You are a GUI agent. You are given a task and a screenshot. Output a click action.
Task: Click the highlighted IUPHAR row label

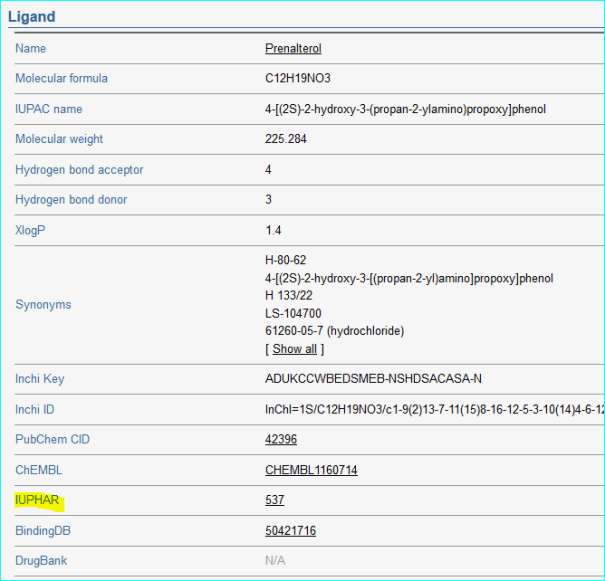tap(38, 499)
